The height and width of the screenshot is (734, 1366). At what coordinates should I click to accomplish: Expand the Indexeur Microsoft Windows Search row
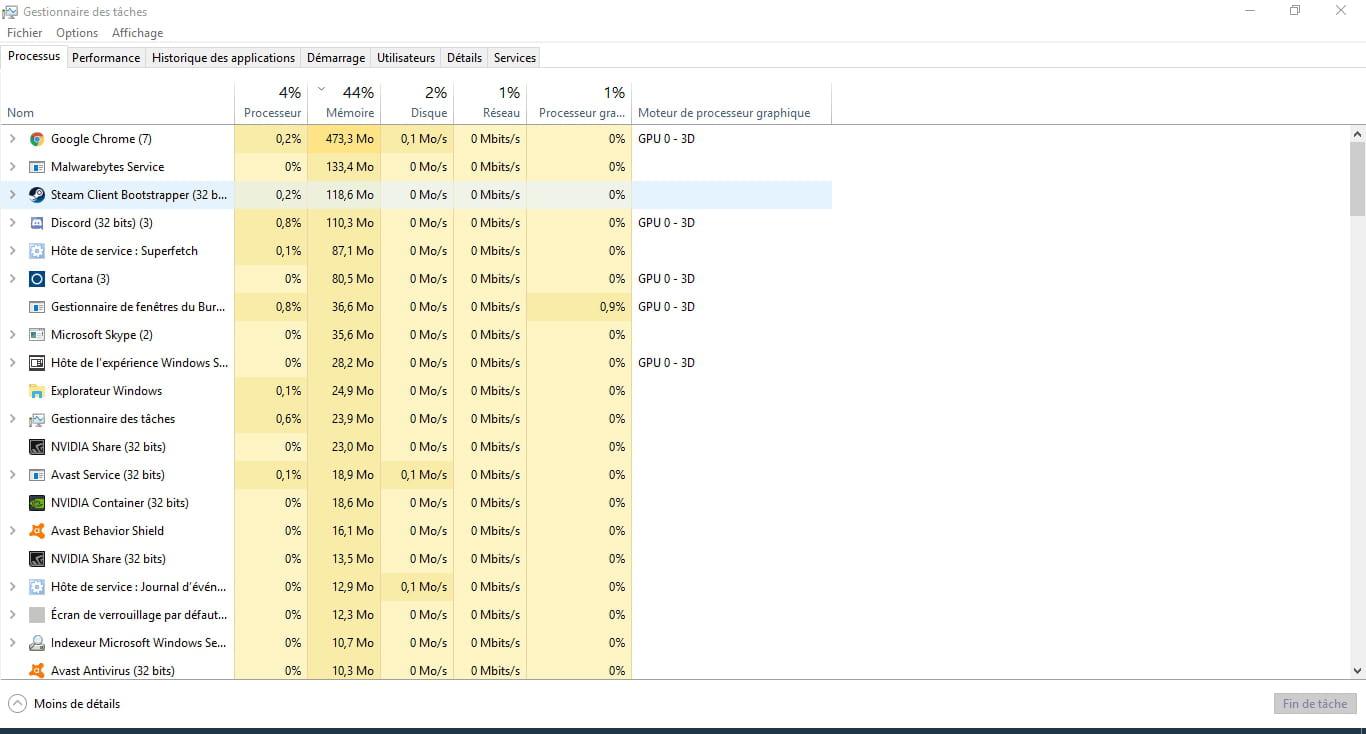point(12,643)
